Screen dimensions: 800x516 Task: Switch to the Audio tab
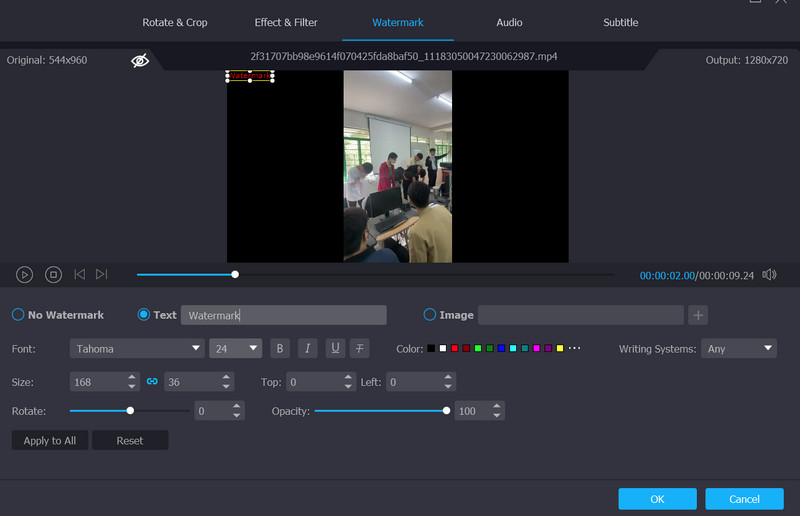(x=510, y=22)
